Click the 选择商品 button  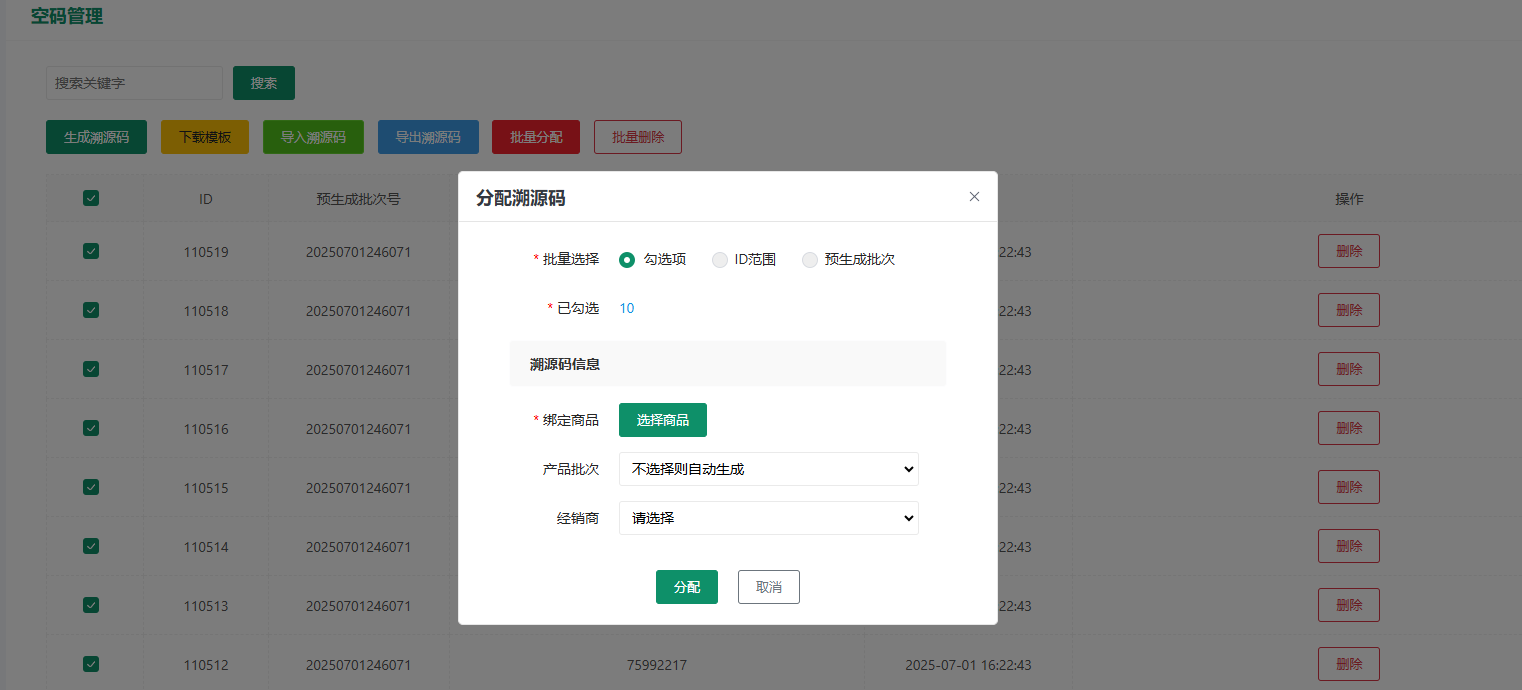coord(662,420)
